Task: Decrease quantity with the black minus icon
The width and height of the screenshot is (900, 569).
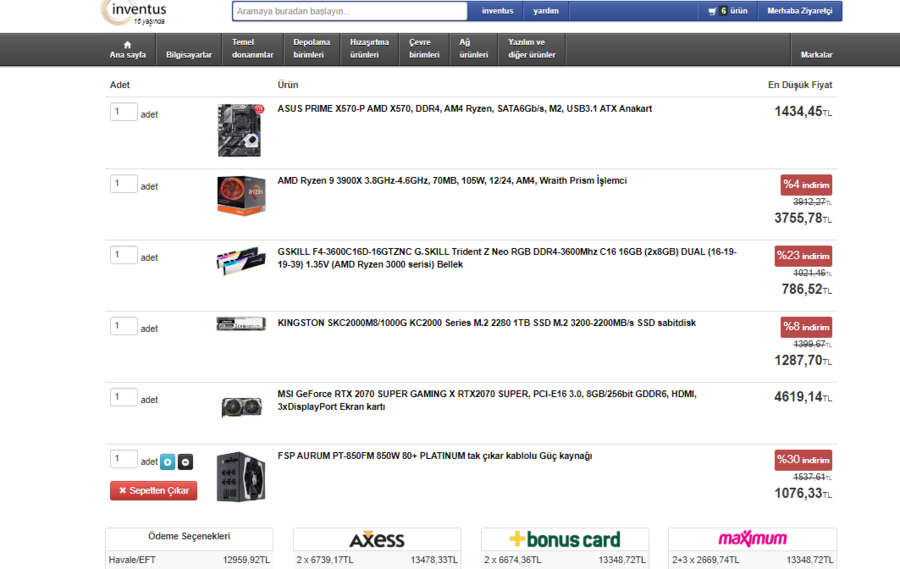Action: click(x=185, y=462)
